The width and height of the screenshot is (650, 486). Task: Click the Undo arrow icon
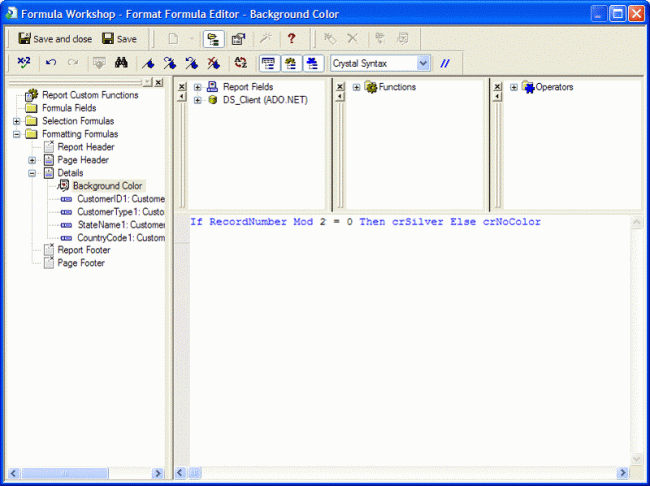click(x=51, y=63)
